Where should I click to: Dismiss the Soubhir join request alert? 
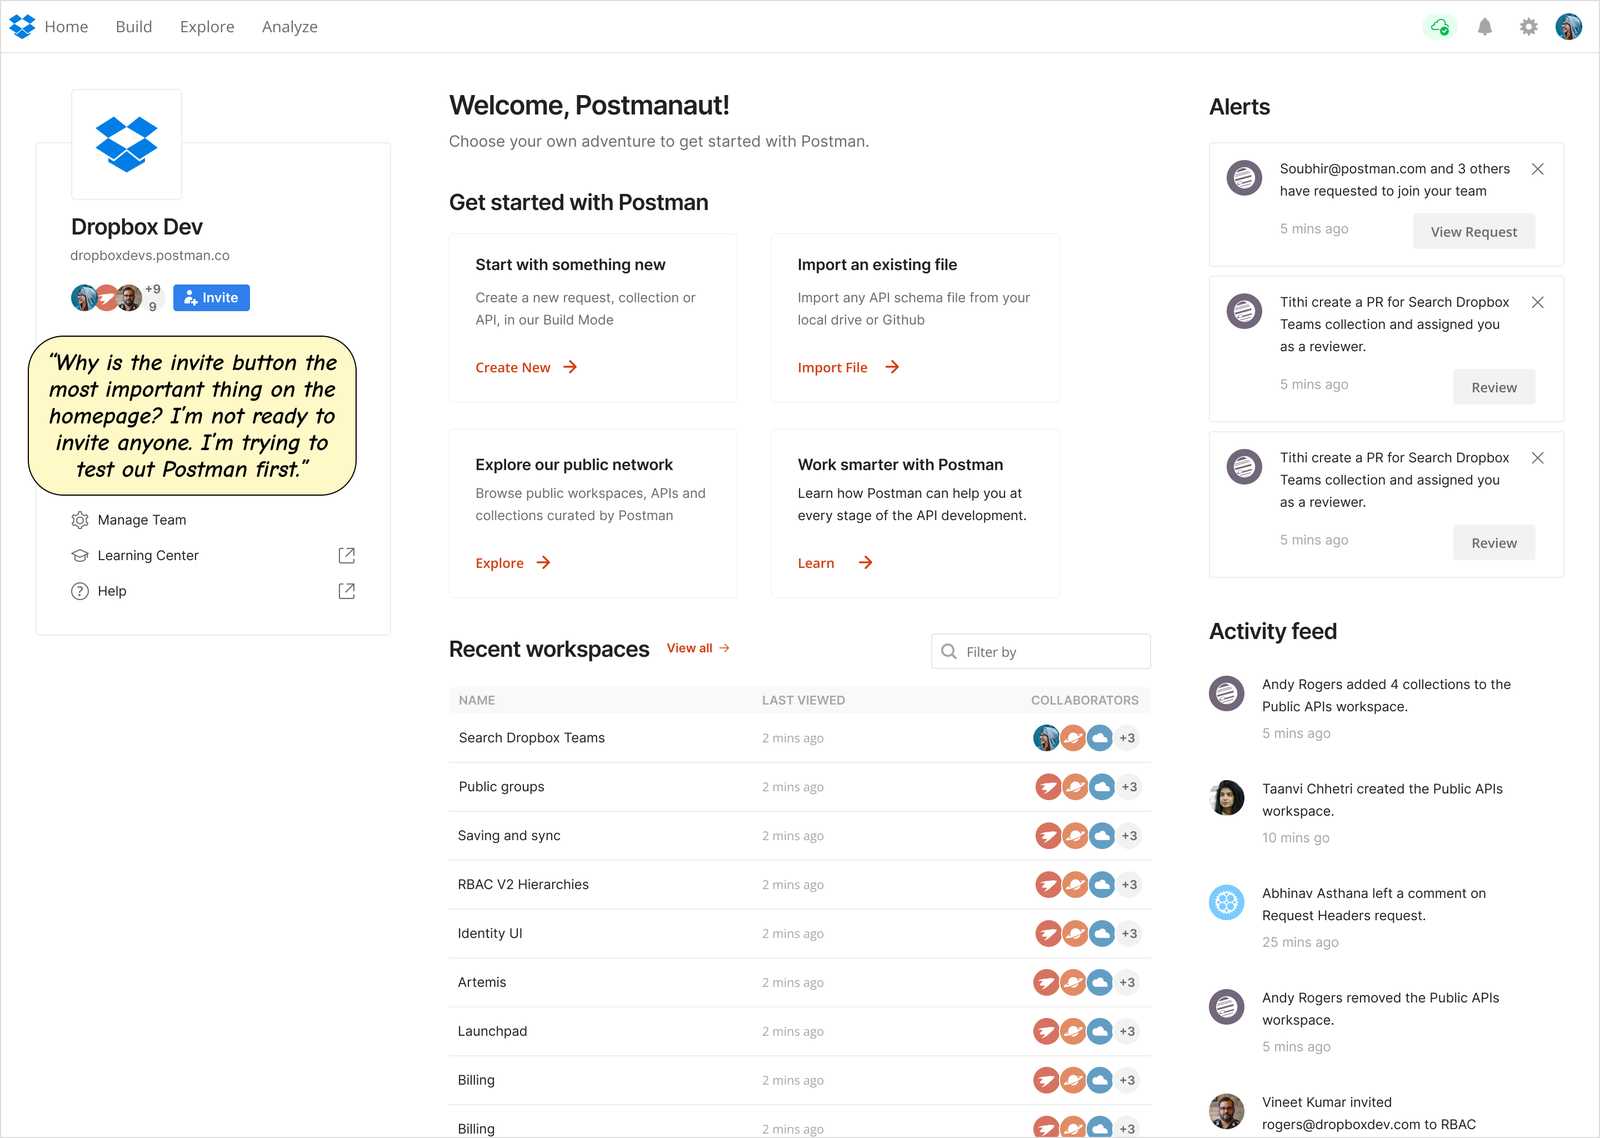pyautogui.click(x=1538, y=169)
